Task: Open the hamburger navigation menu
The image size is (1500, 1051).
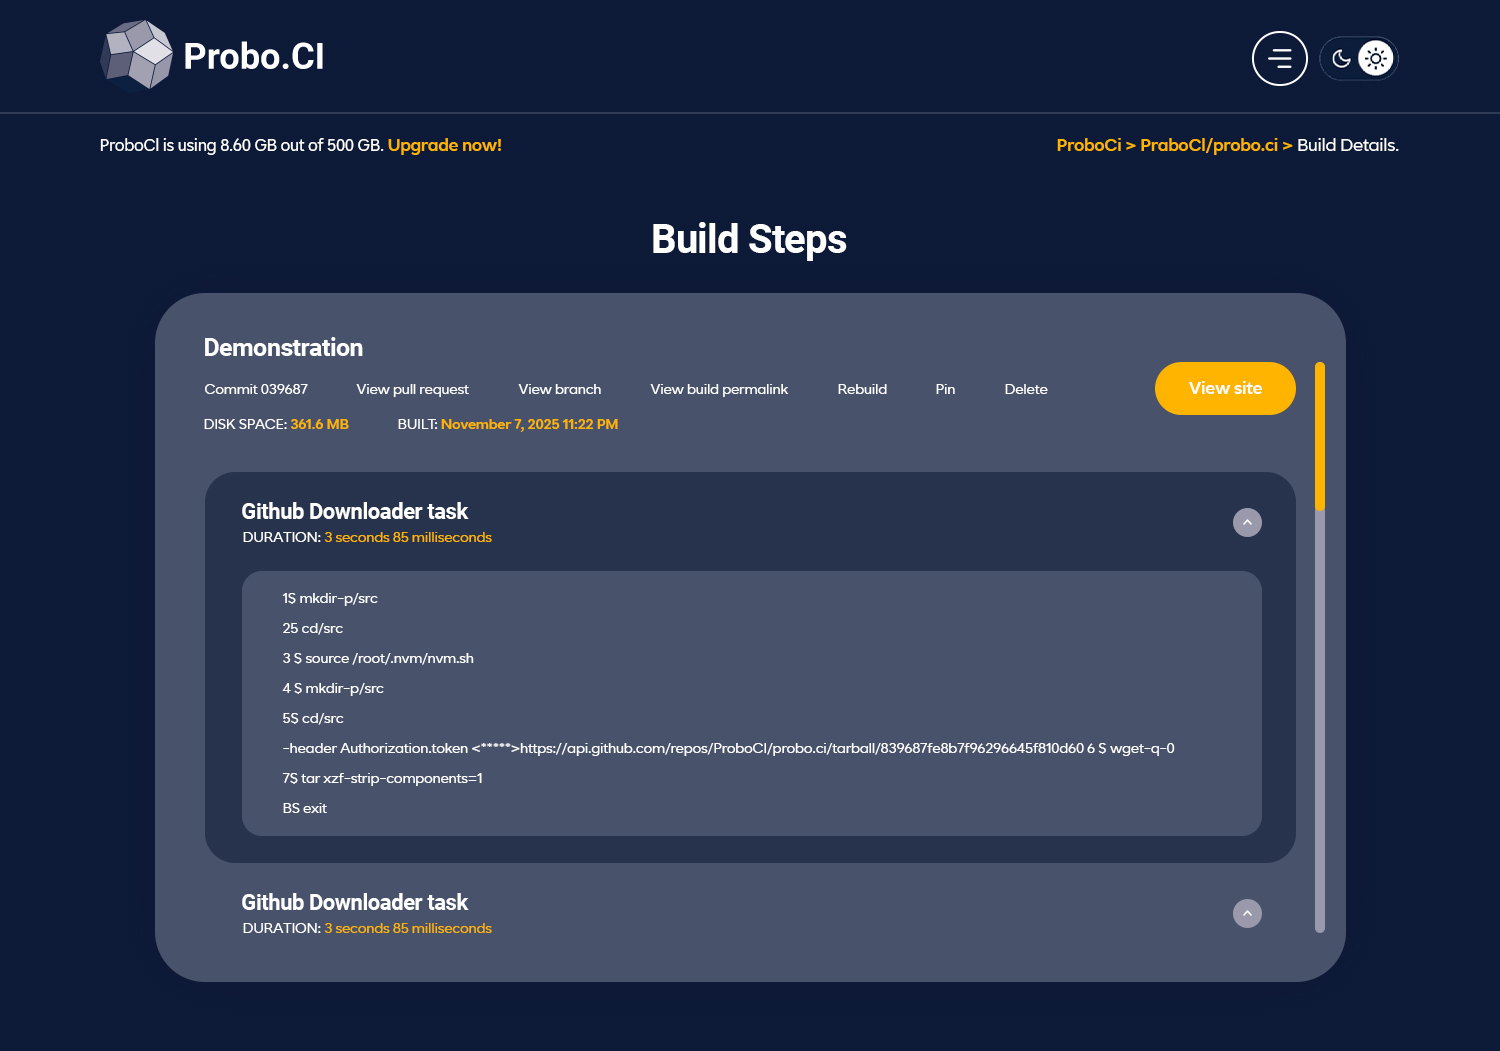Action: point(1280,58)
